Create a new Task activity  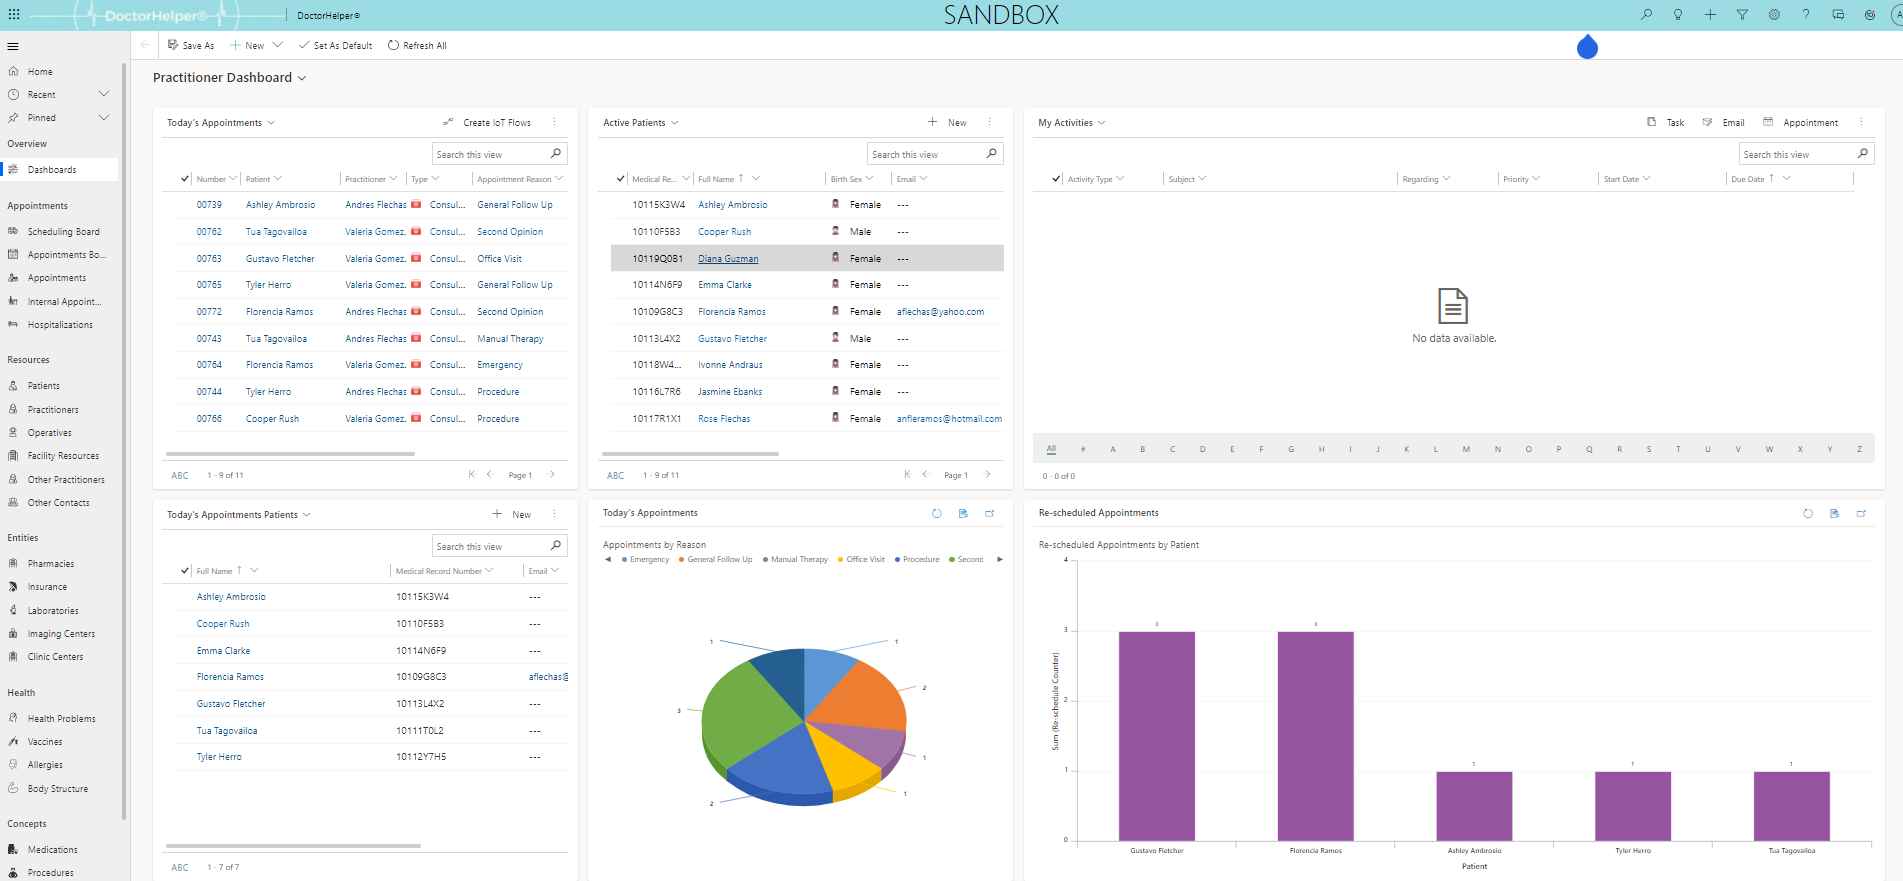point(1666,122)
